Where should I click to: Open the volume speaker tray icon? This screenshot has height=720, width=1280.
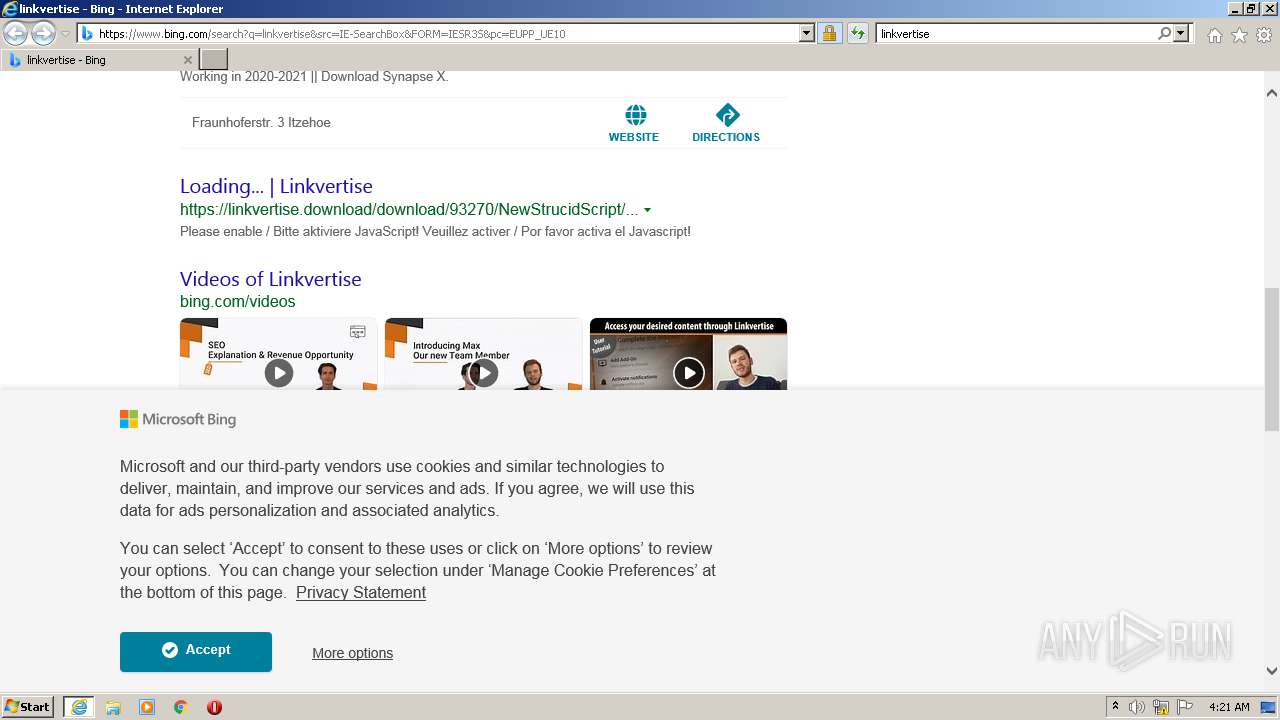1137,707
